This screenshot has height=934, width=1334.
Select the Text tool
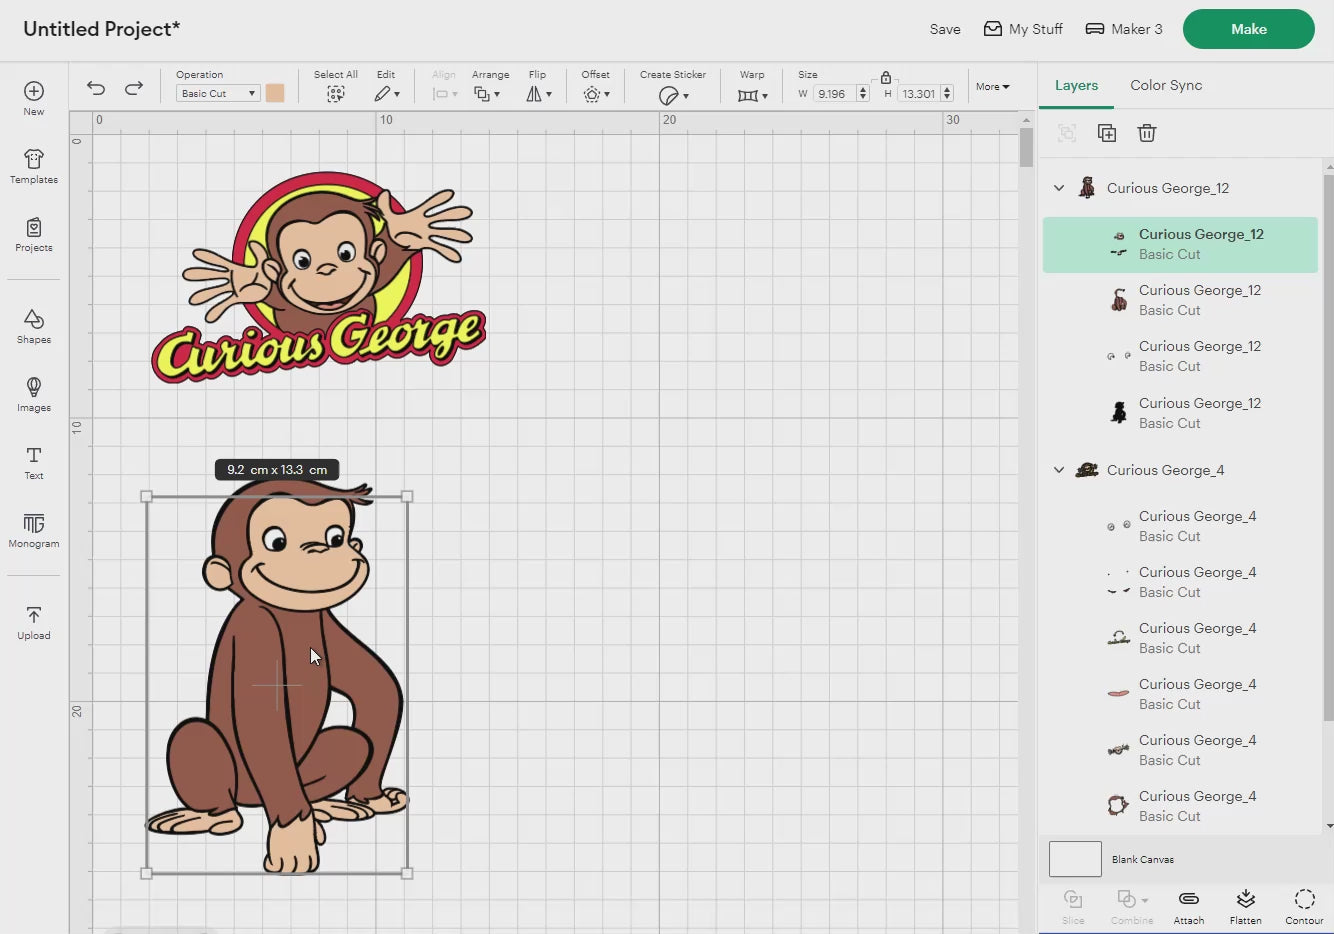34,455
